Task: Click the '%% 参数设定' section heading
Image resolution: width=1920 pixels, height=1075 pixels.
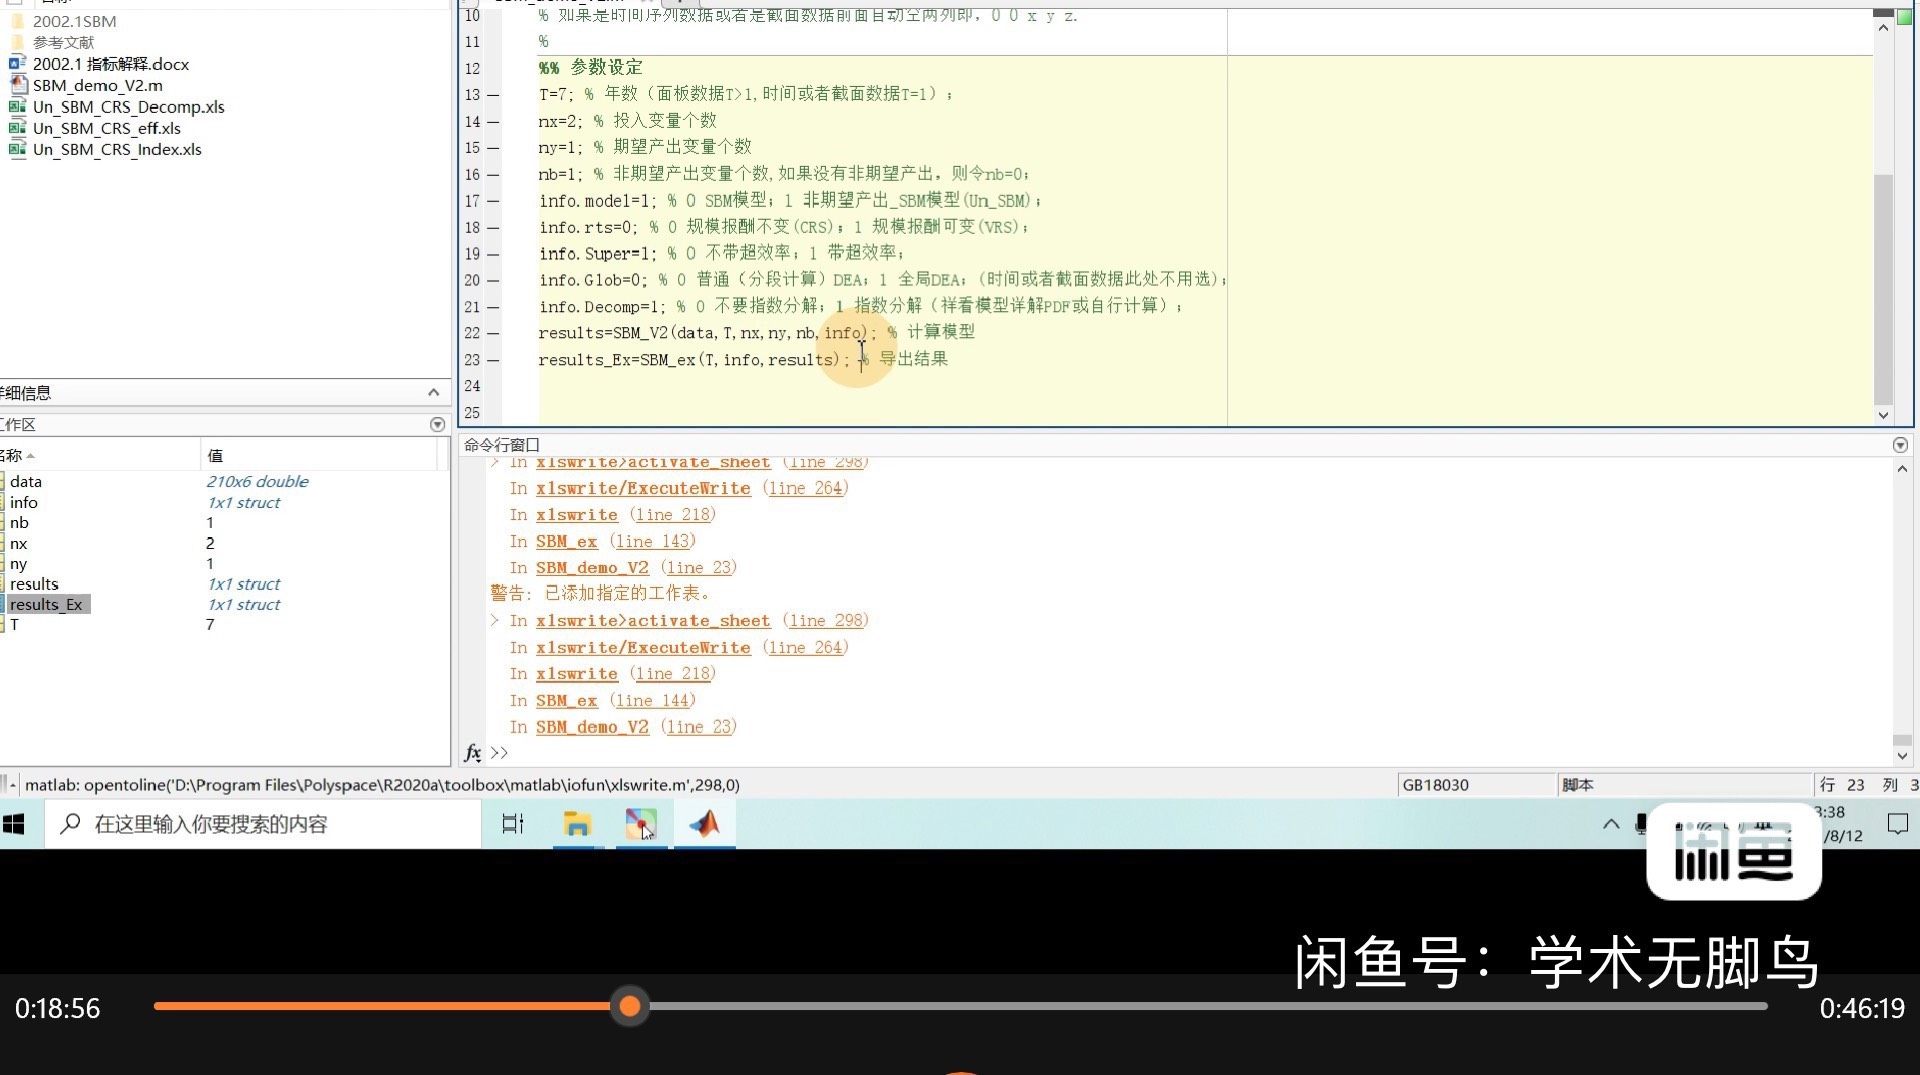Action: (591, 68)
